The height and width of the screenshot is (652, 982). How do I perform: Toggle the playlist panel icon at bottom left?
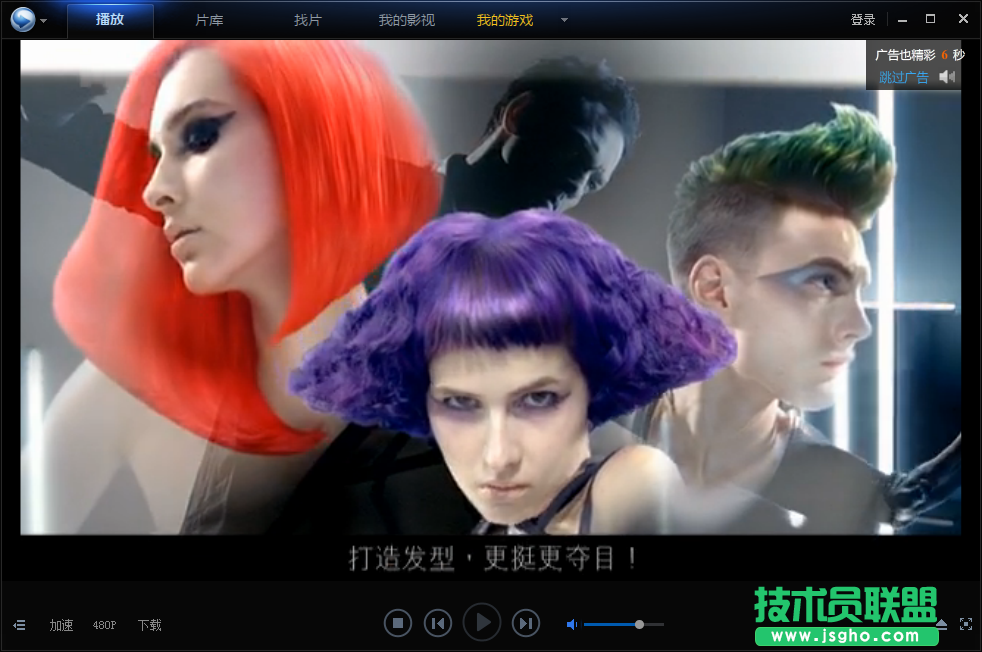[19, 625]
